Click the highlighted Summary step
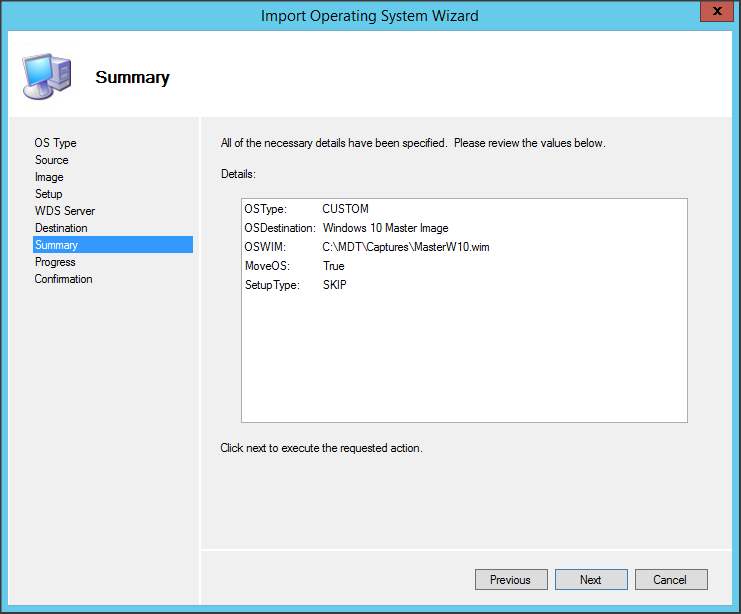This screenshot has height=614, width=741. [56, 245]
